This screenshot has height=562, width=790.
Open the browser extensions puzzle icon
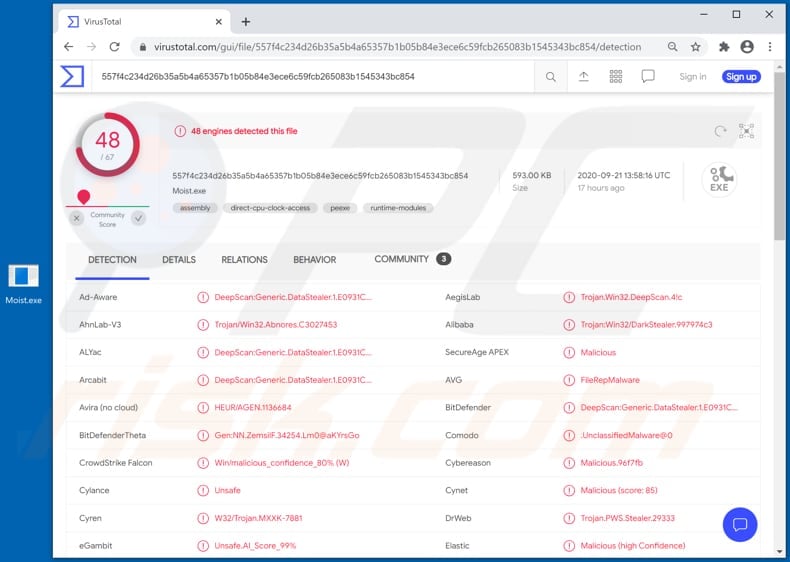[x=724, y=47]
